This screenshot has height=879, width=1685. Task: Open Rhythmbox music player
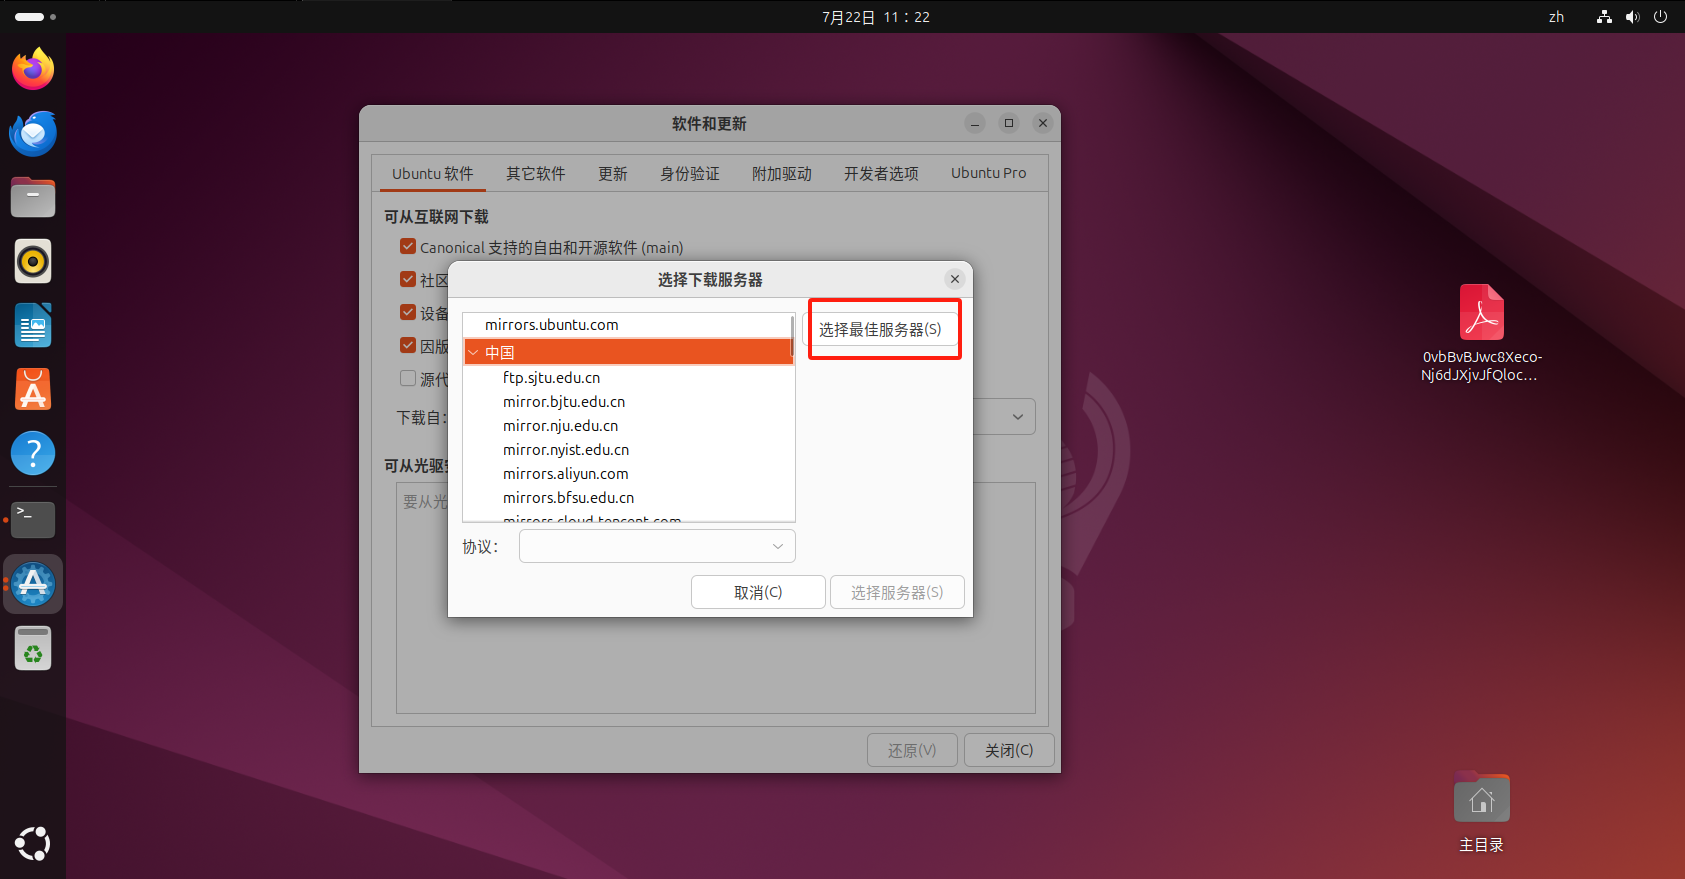point(33,261)
